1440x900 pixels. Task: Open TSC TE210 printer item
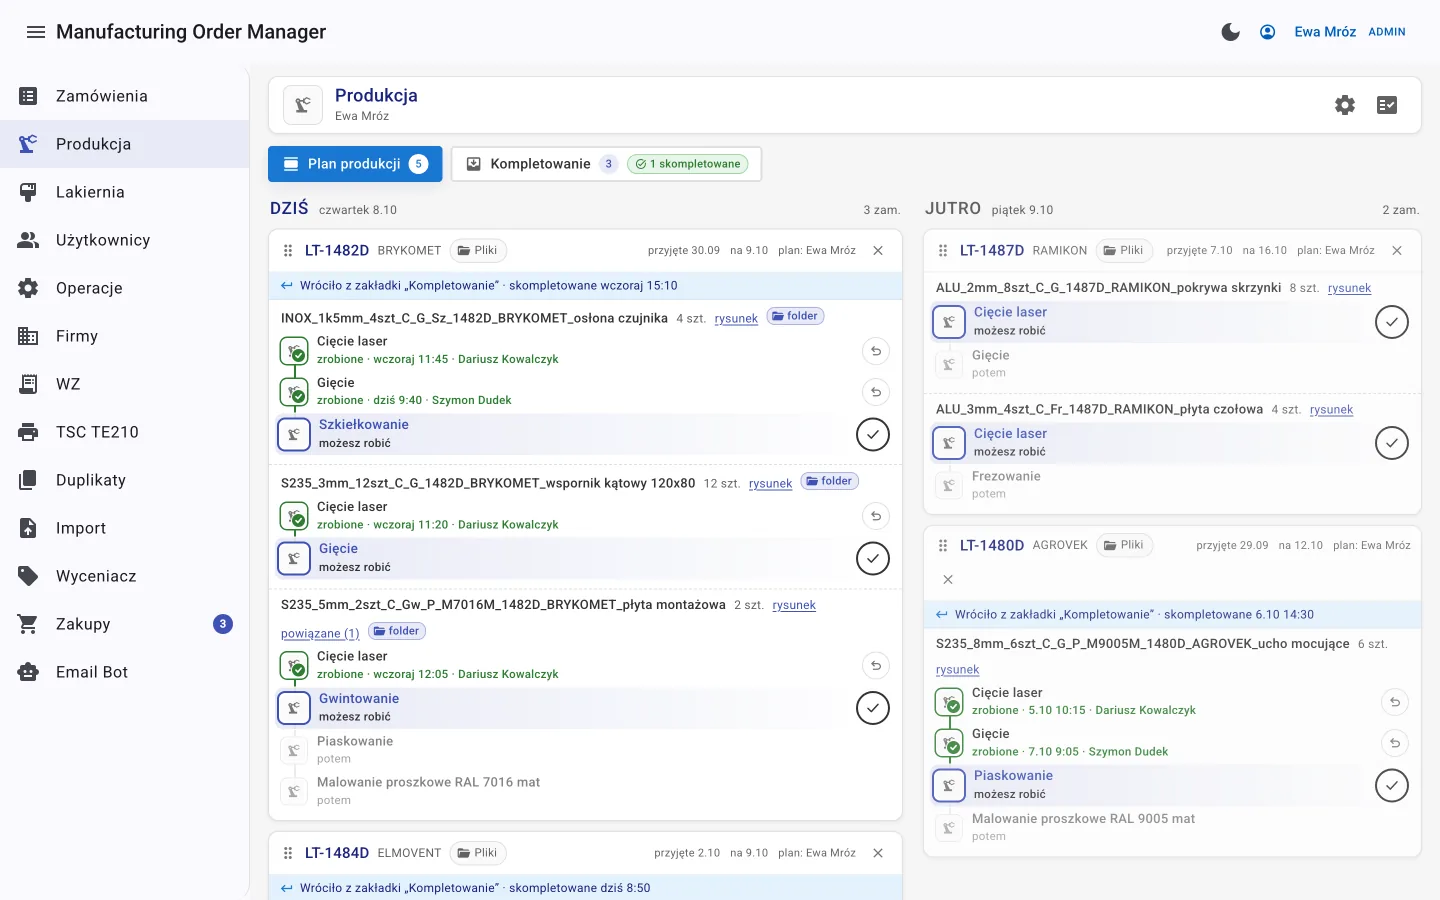point(124,432)
